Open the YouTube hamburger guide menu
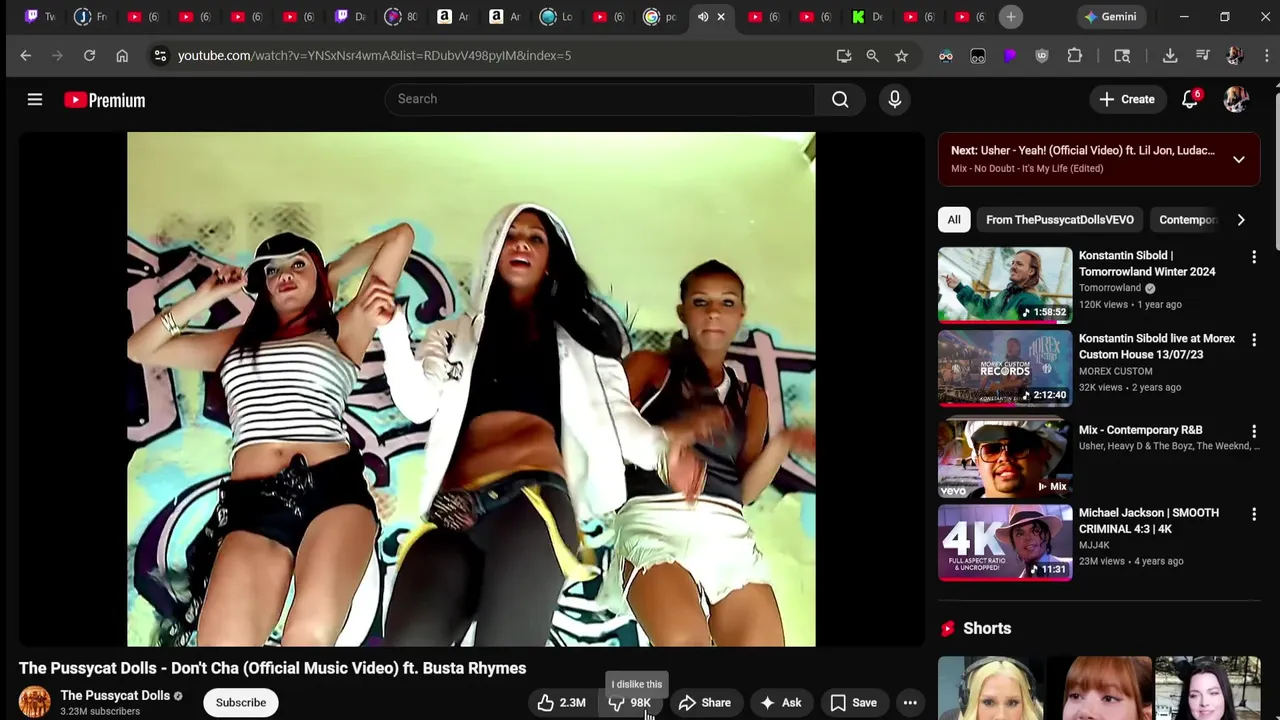1280x720 pixels. coord(35,99)
